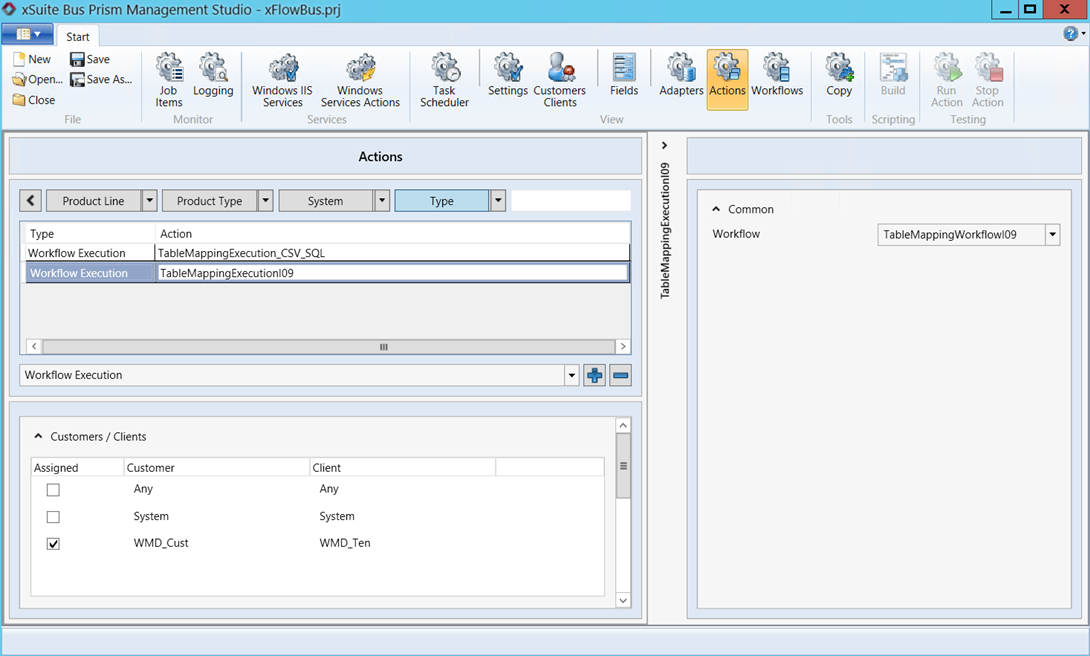Enable the System customer checkbox
The image size is (1090, 656).
pyautogui.click(x=54, y=517)
